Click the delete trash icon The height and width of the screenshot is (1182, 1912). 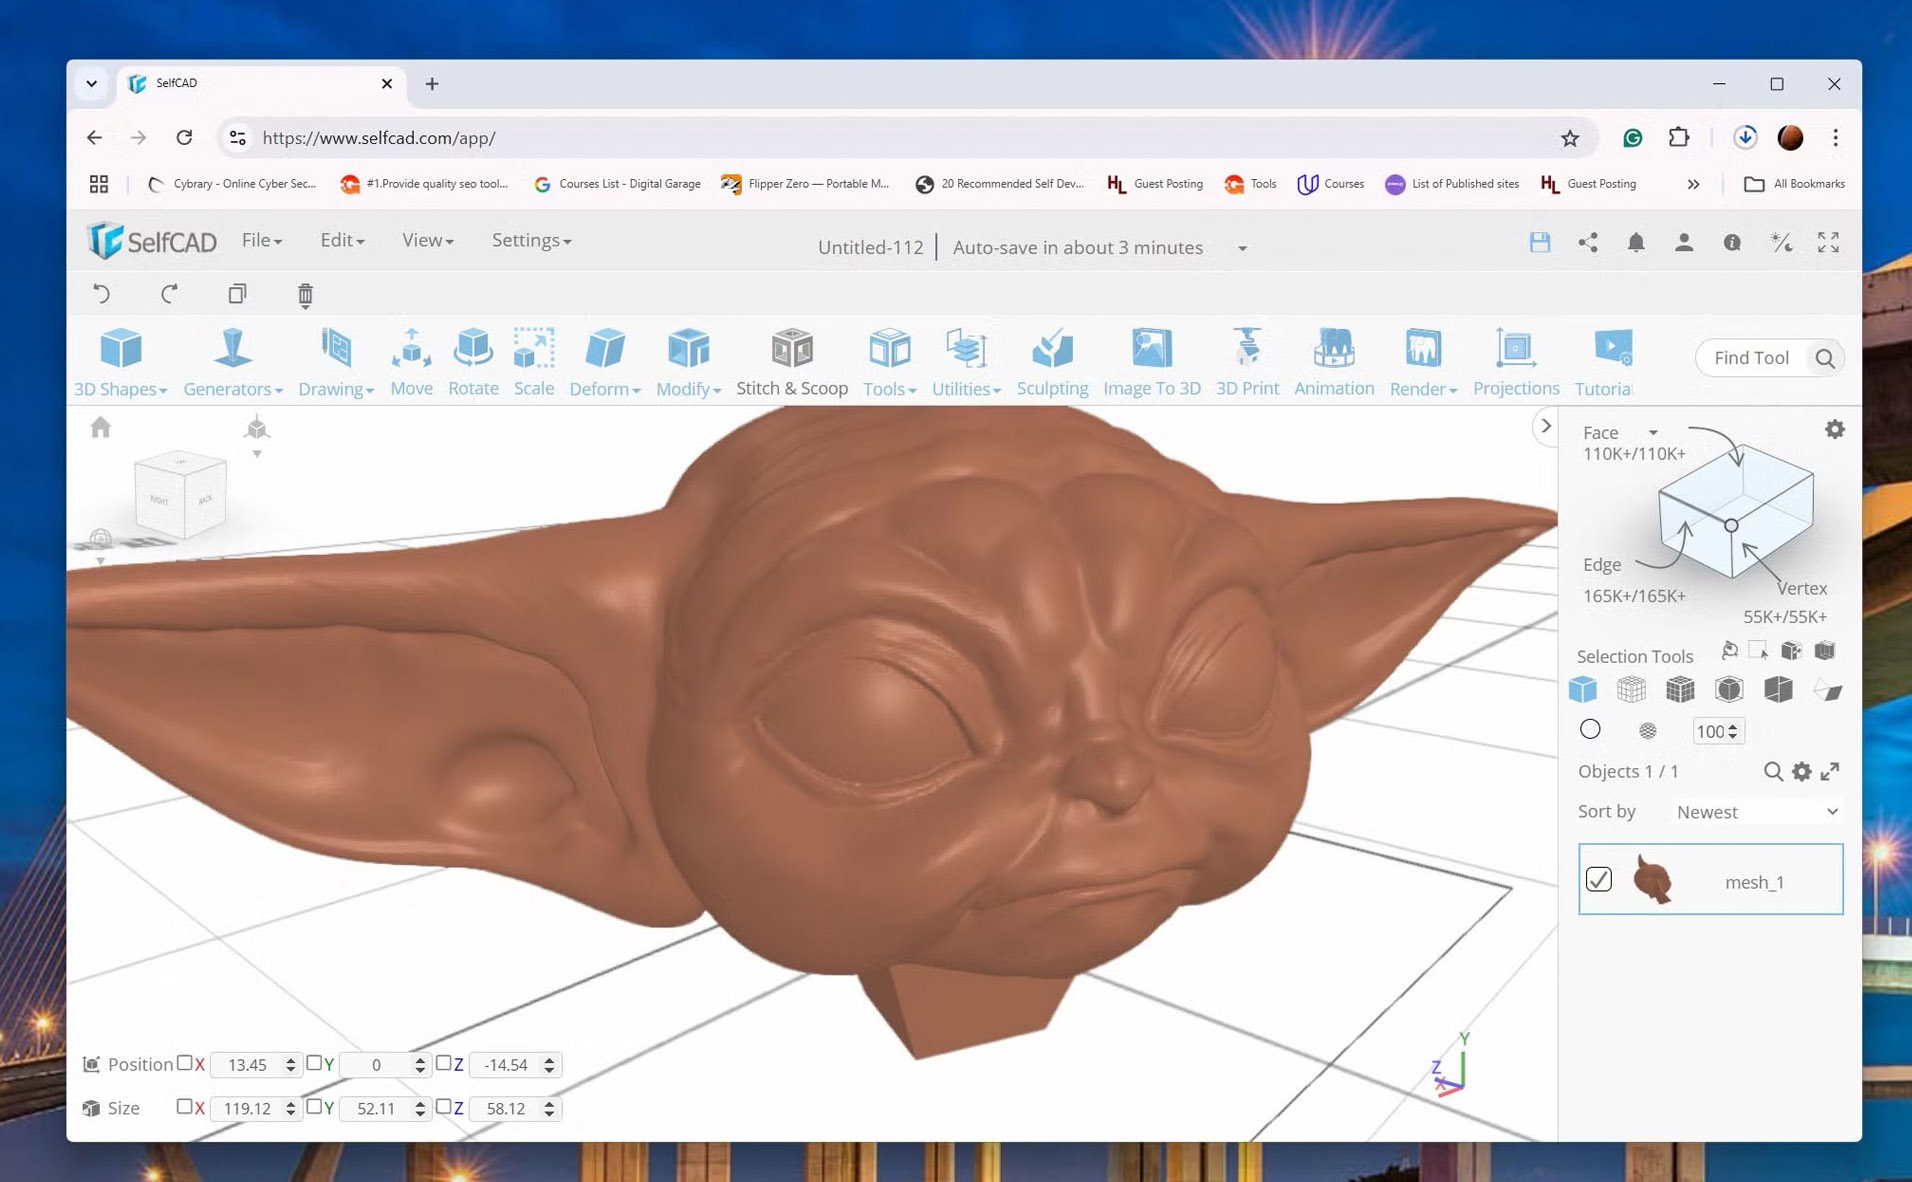[x=305, y=294]
